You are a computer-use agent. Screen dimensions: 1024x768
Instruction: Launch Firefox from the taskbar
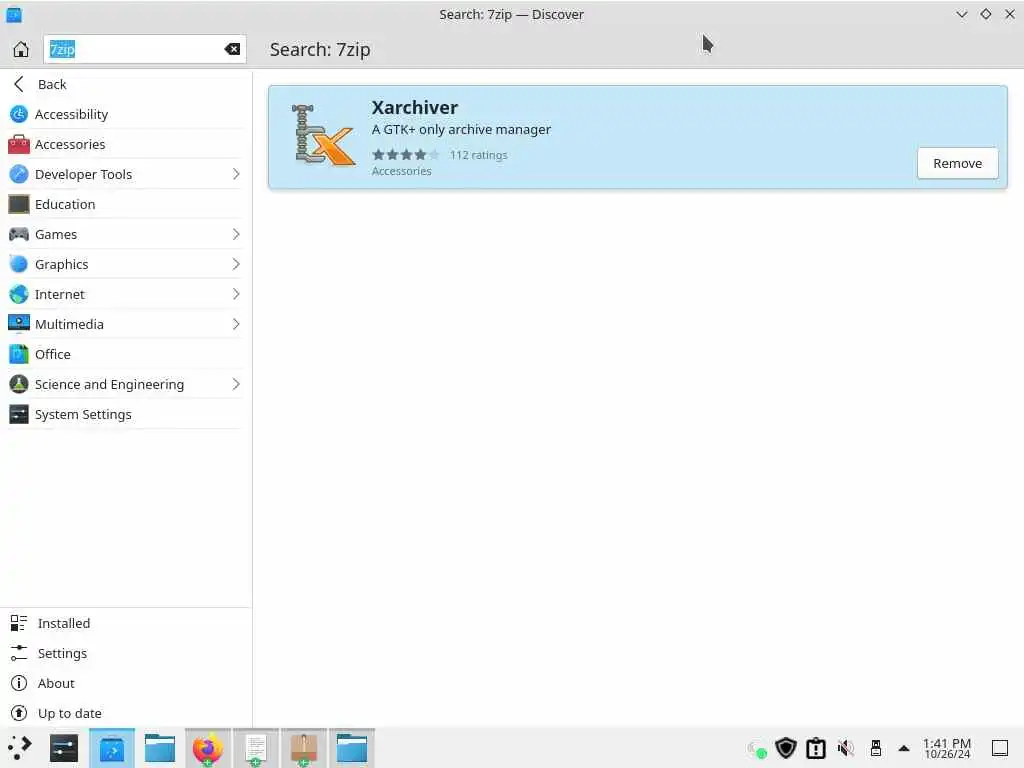click(x=208, y=748)
